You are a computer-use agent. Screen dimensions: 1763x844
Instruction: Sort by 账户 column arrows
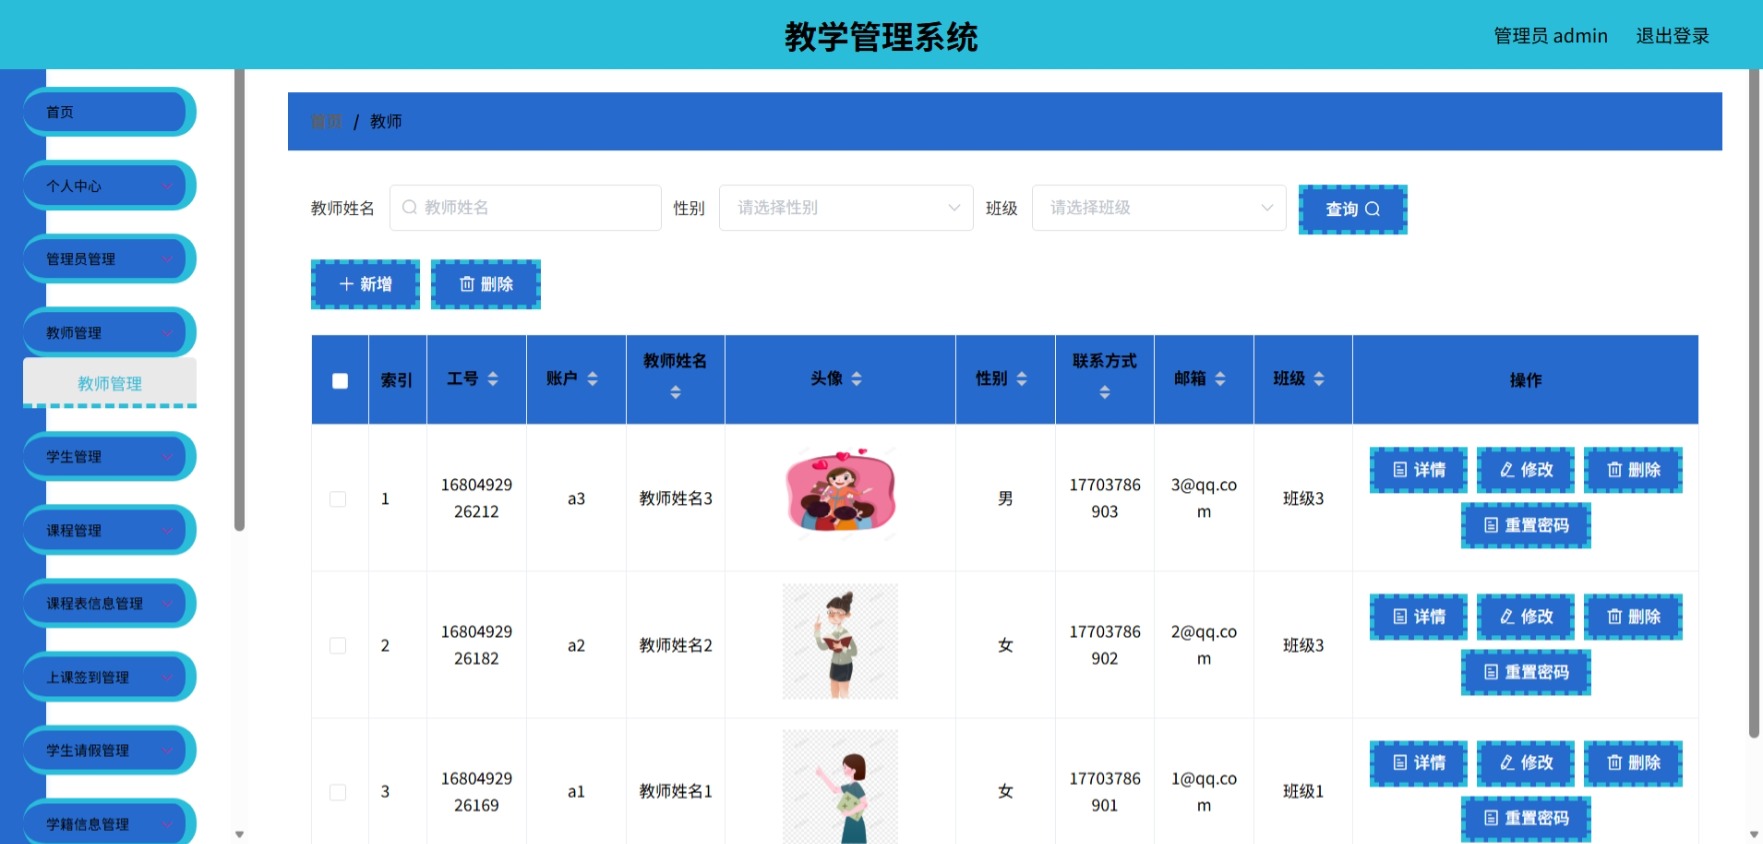(x=593, y=379)
